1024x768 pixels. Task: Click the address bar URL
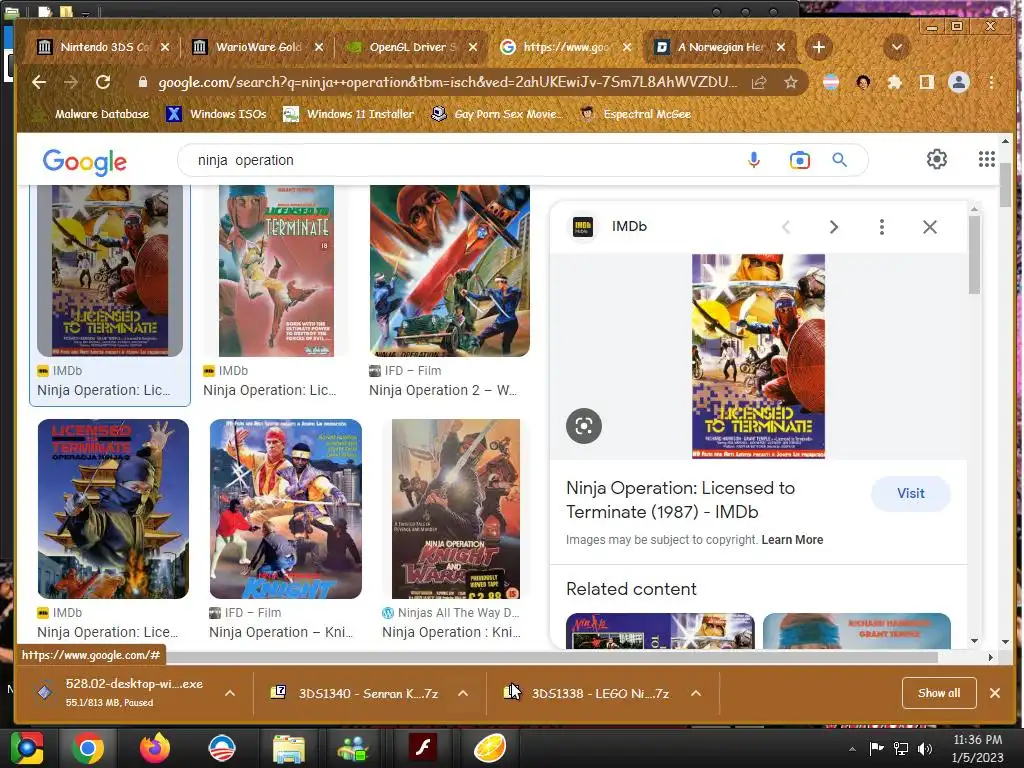[447, 82]
